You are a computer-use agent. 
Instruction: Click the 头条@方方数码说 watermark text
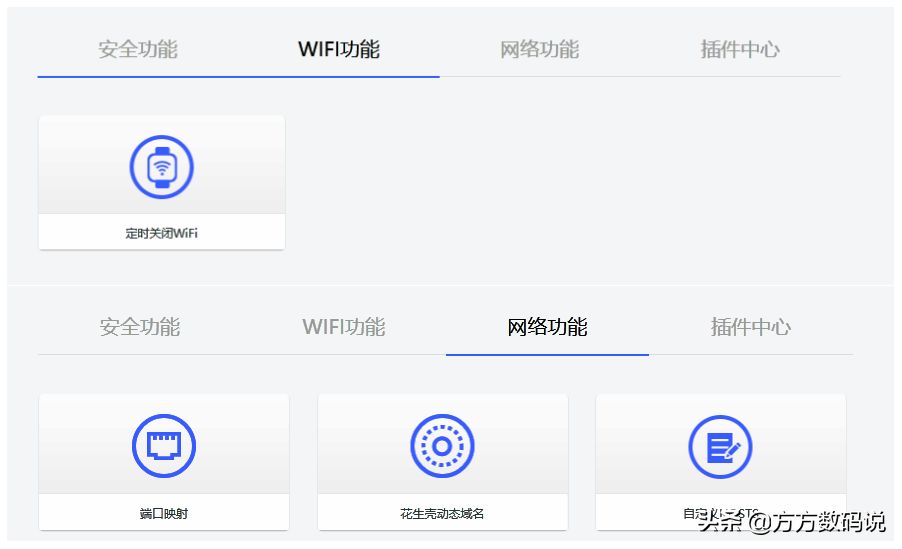coord(792,522)
